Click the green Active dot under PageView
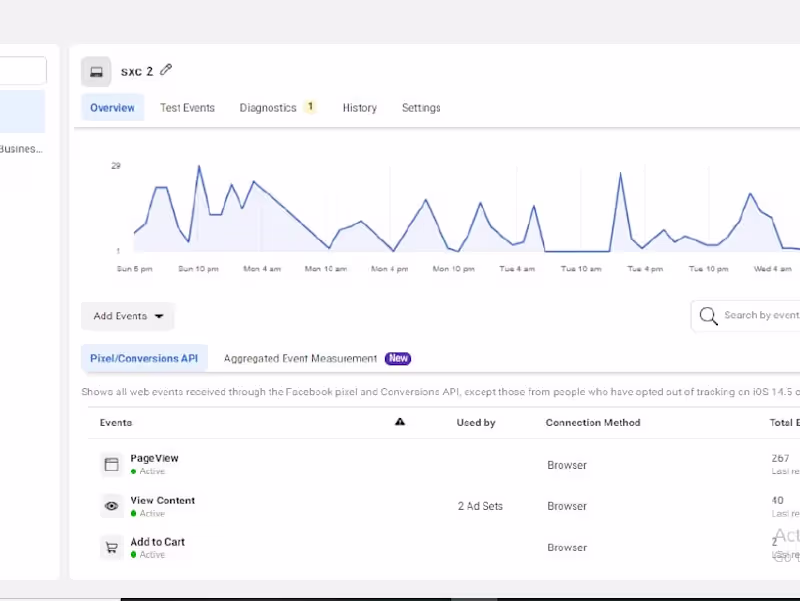 [133, 471]
